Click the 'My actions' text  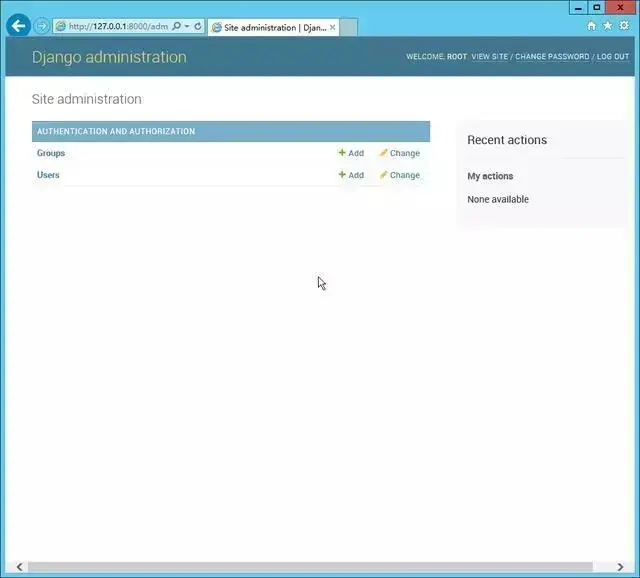coord(490,176)
